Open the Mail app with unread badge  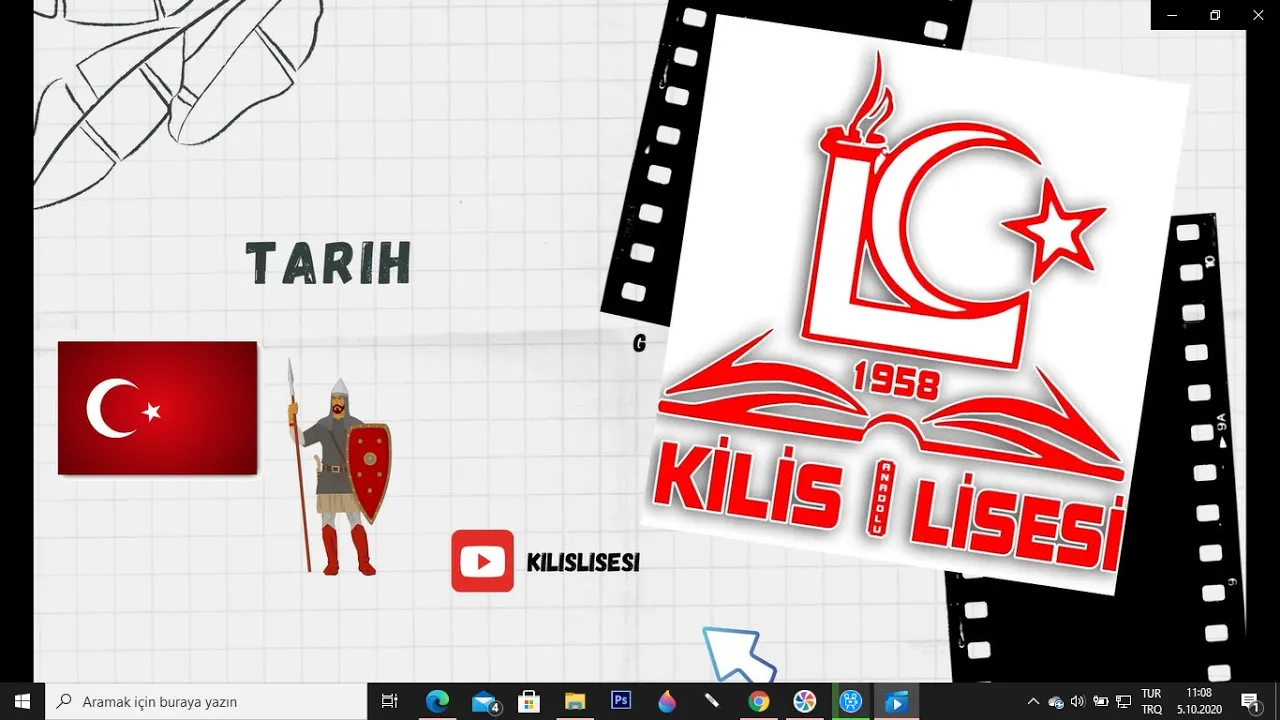click(485, 702)
